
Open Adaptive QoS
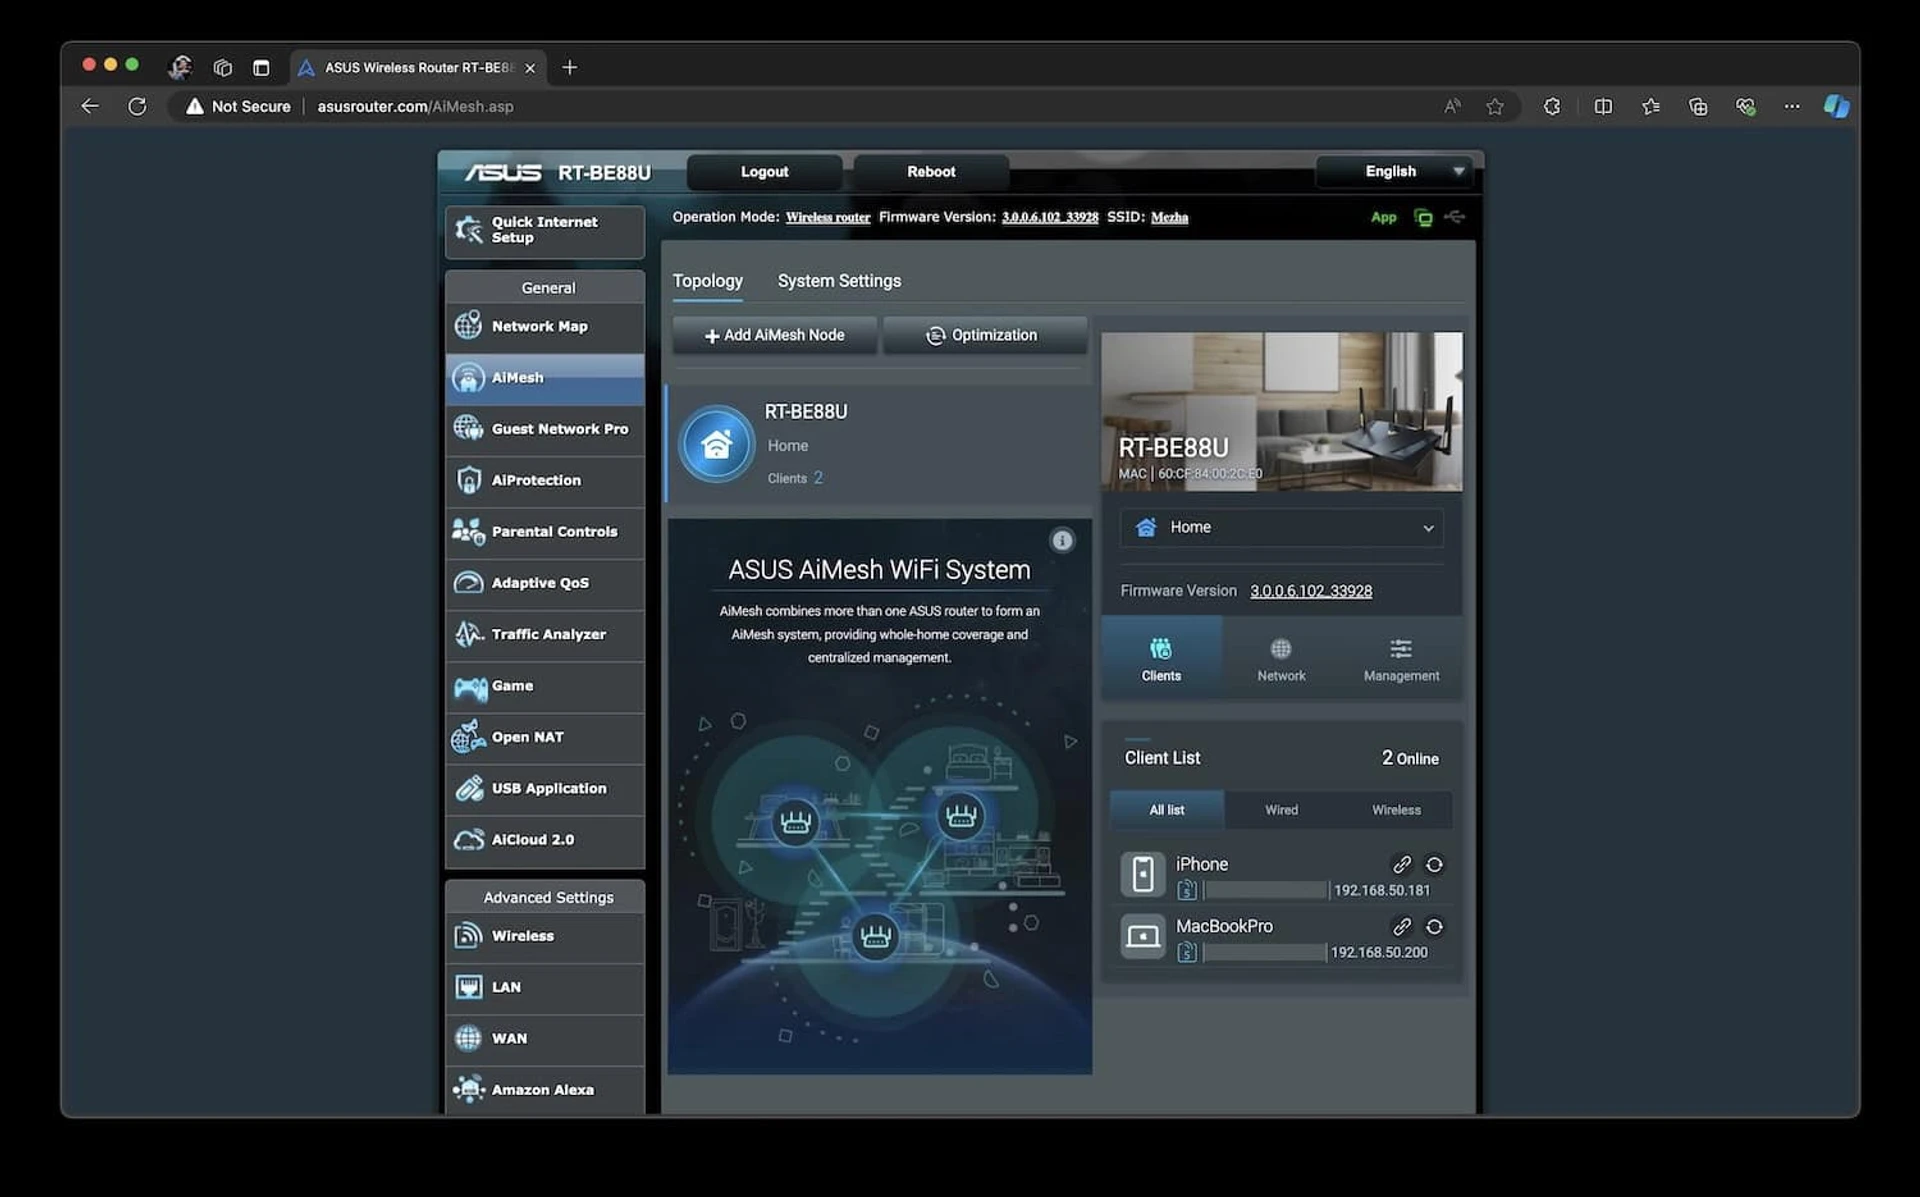(x=545, y=583)
